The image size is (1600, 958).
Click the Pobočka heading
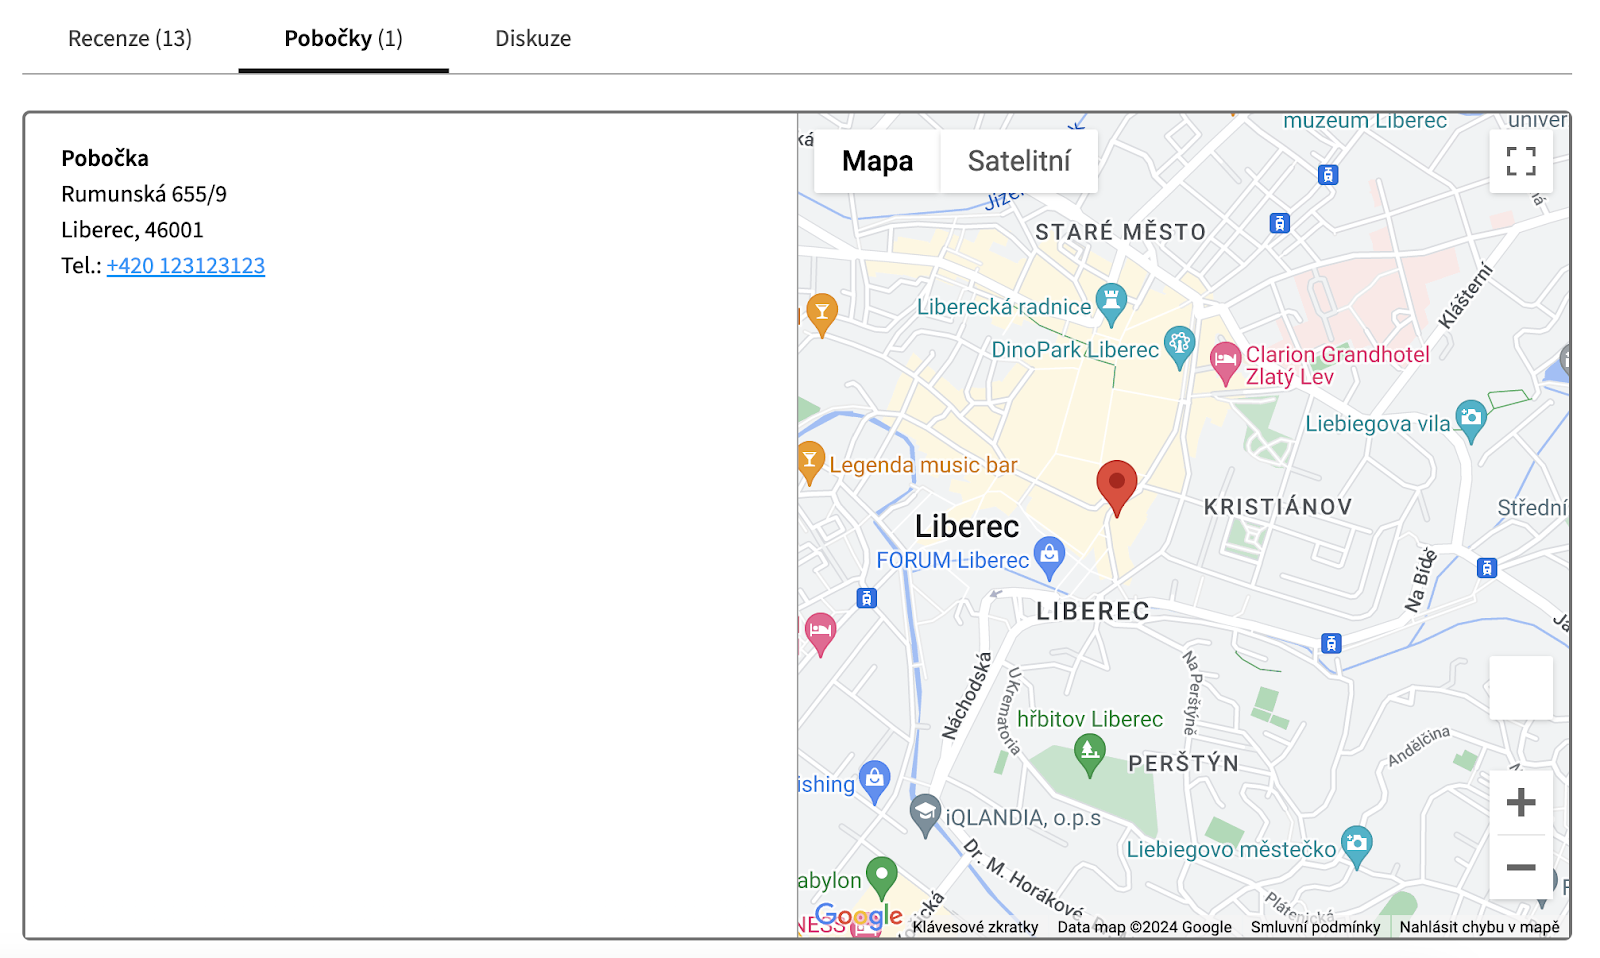(105, 158)
